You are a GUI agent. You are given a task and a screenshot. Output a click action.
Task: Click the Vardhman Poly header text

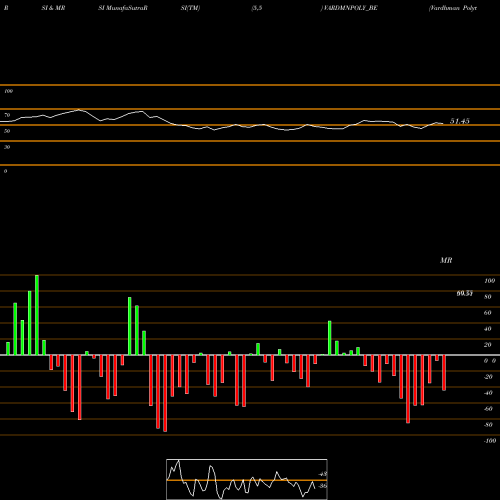[453, 8]
